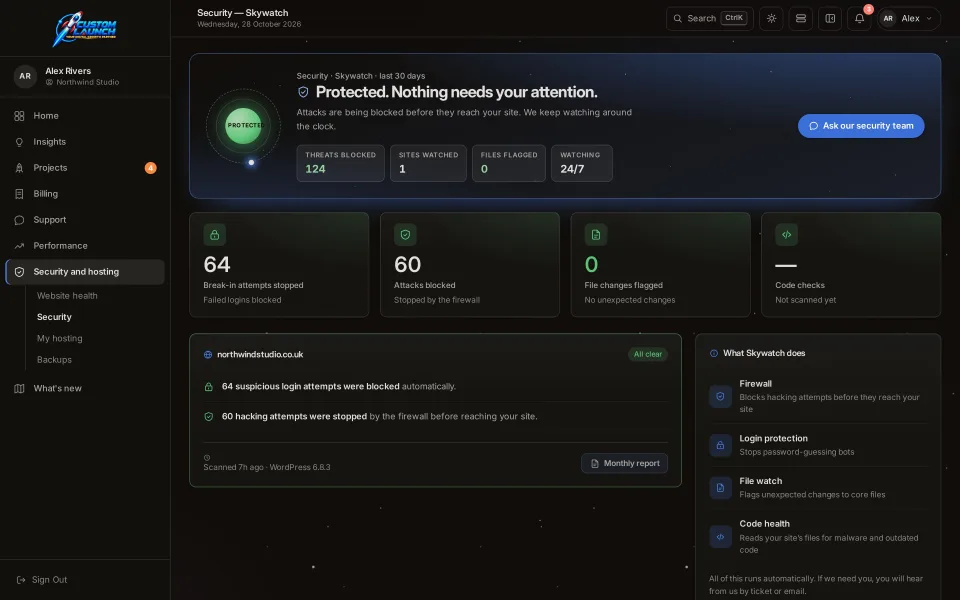Click the Firewall shield icon in Skywatch panel
960x600 pixels.
tap(721, 396)
